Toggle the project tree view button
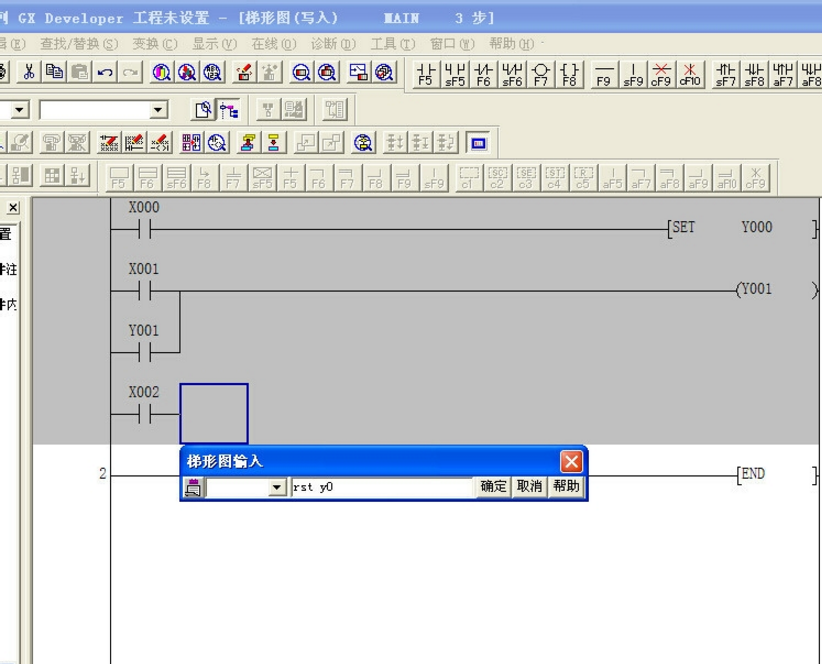Viewport: 822px width, 664px height. tap(230, 109)
